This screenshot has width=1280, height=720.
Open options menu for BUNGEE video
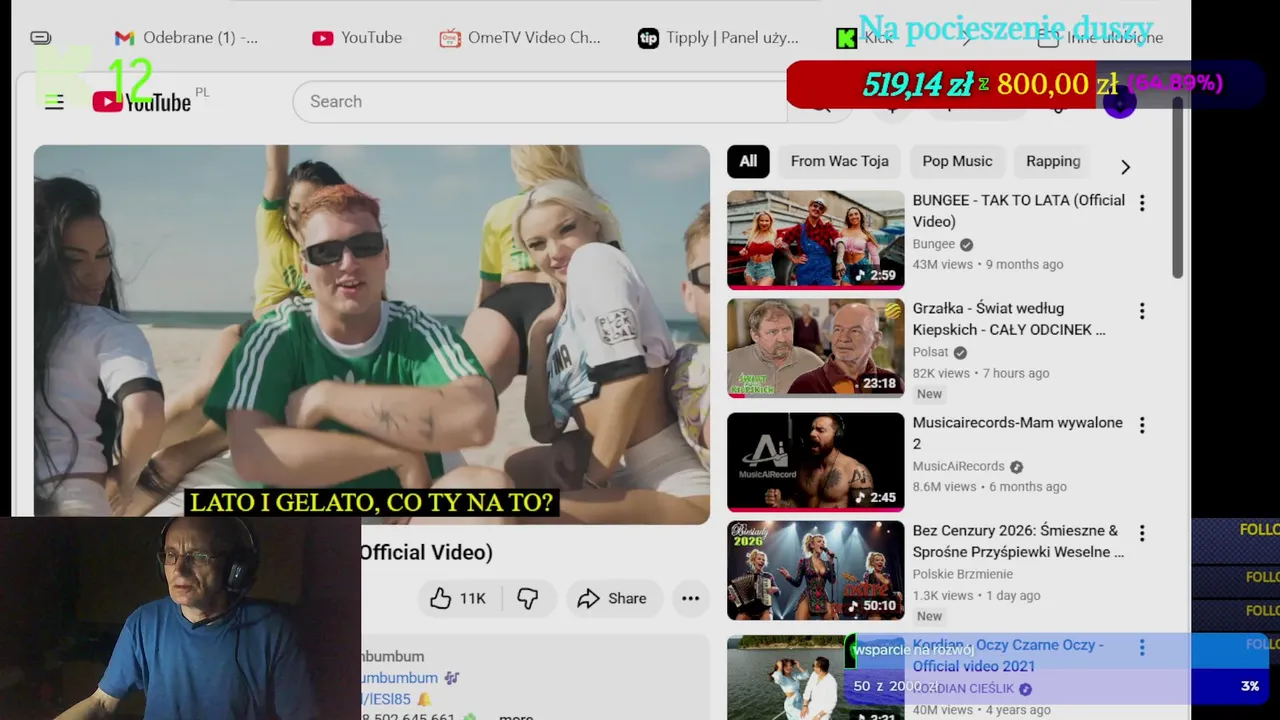(1142, 203)
